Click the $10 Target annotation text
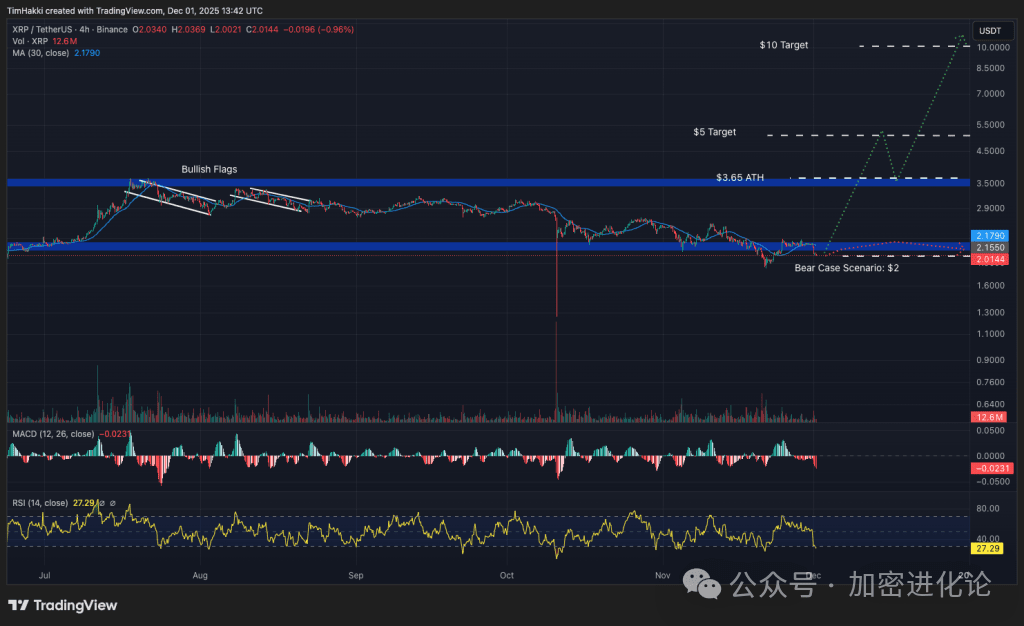 pos(783,45)
